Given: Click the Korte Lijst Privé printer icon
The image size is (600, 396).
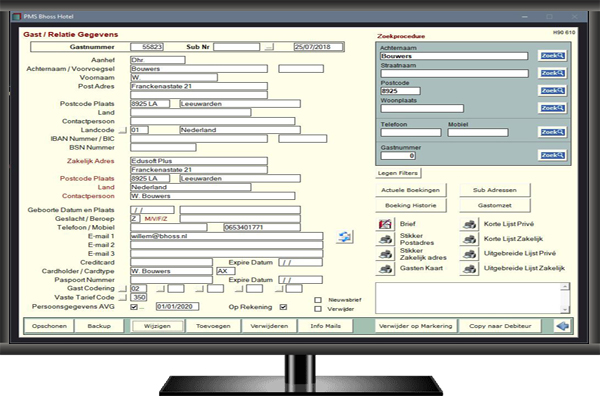Looking at the screenshot, I should tap(469, 224).
